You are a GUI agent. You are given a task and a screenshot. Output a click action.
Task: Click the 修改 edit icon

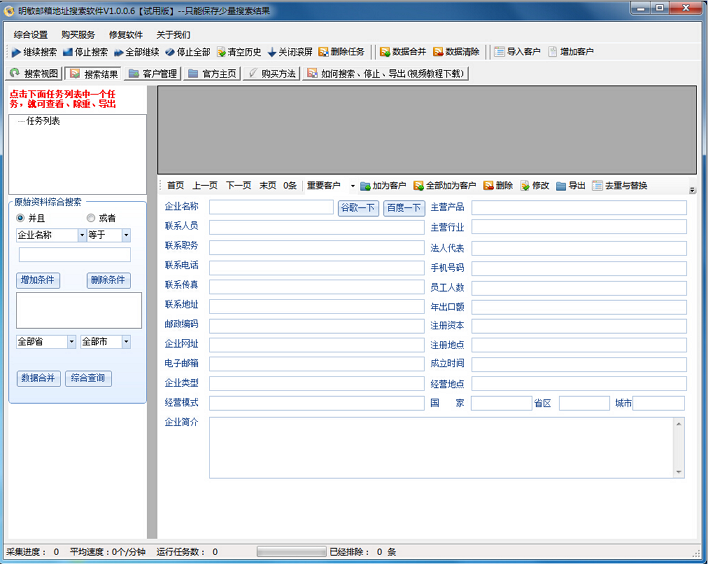coord(525,186)
